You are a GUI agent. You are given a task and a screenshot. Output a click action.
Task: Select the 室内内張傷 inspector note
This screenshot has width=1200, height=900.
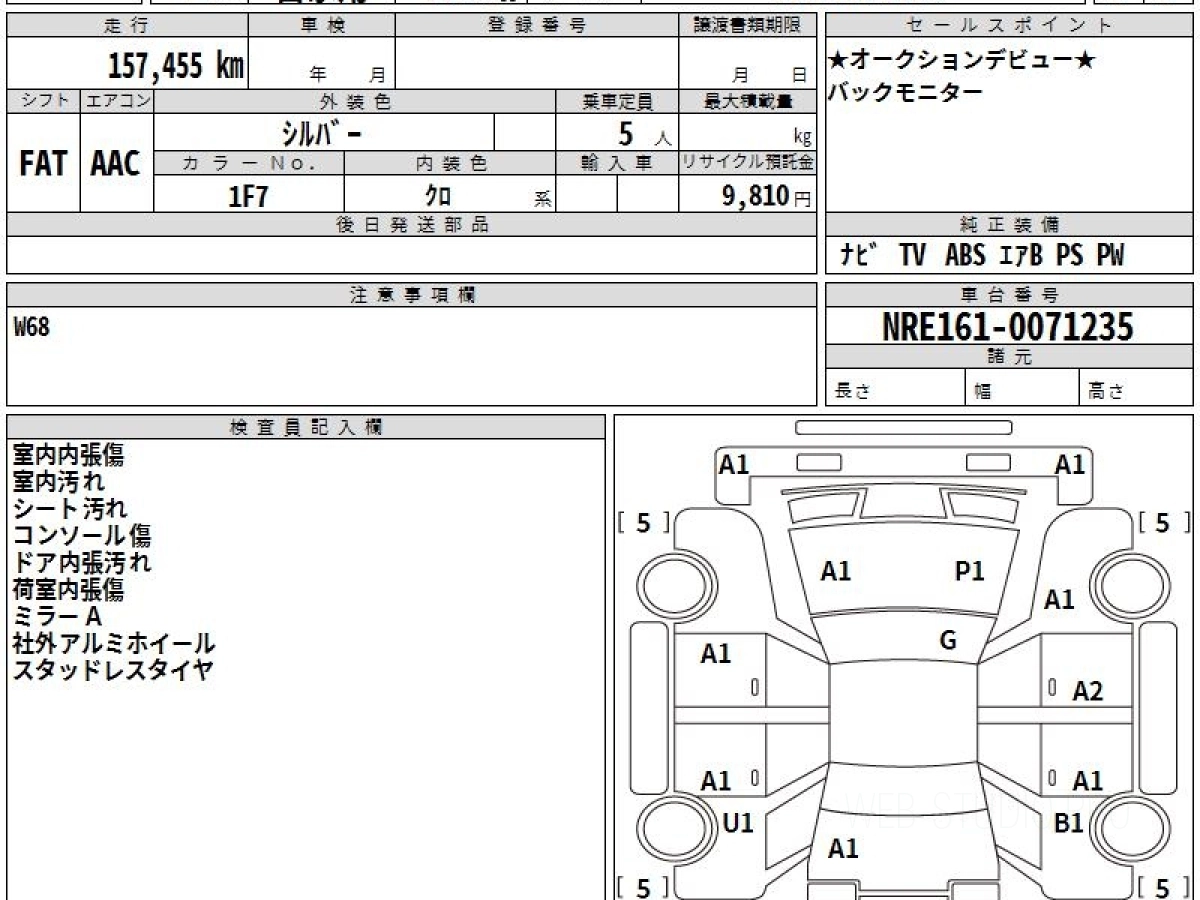coord(68,456)
